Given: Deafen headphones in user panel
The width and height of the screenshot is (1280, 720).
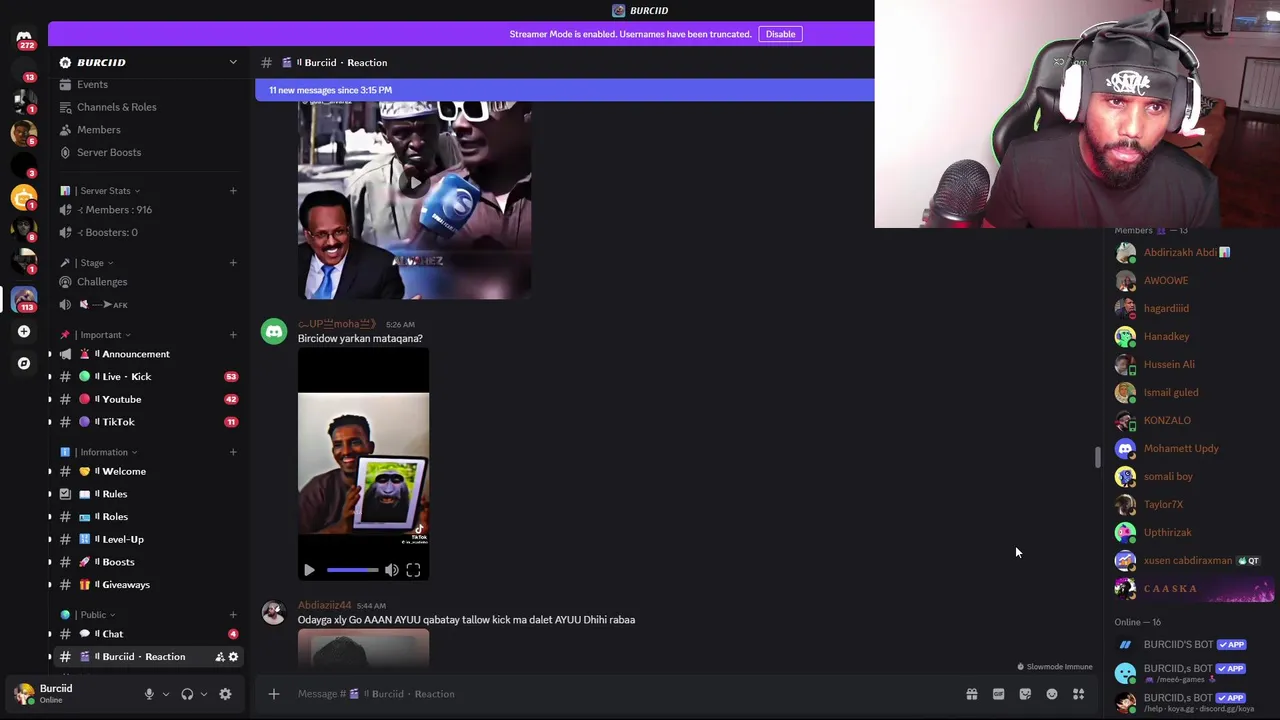Looking at the screenshot, I should click(x=187, y=694).
